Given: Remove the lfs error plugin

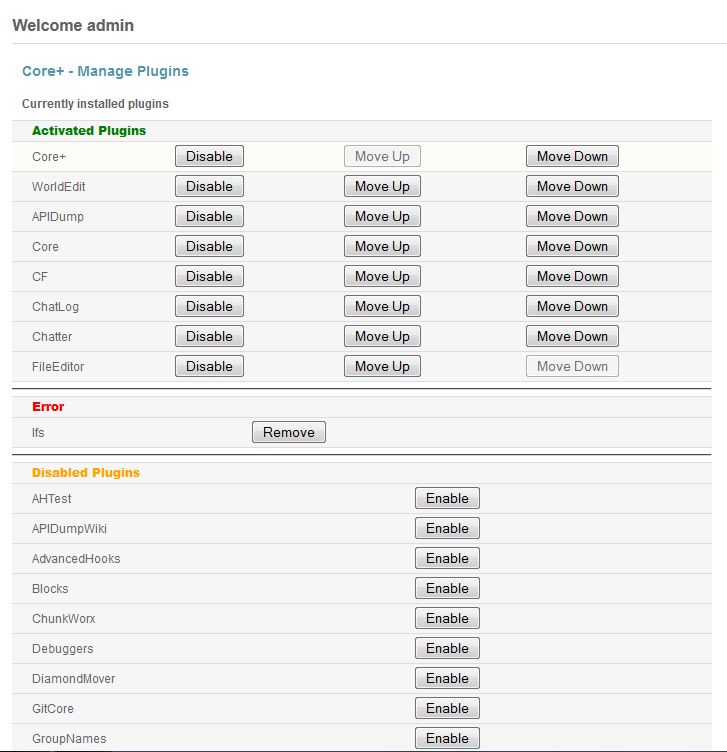Looking at the screenshot, I should (288, 432).
